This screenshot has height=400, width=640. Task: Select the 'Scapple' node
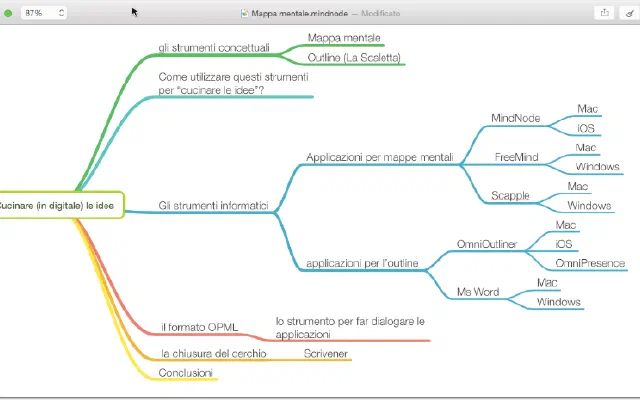510,196
